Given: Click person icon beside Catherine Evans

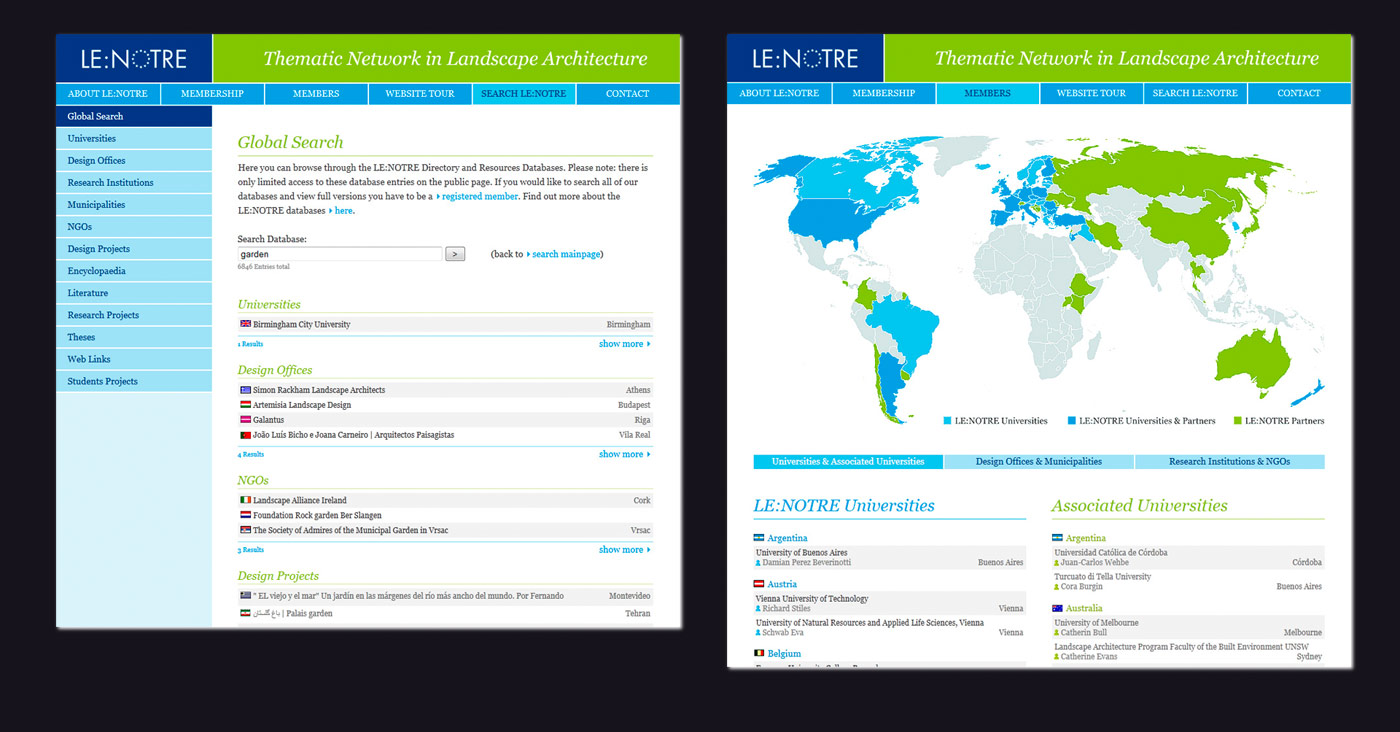Looking at the screenshot, I should coord(1056,657).
